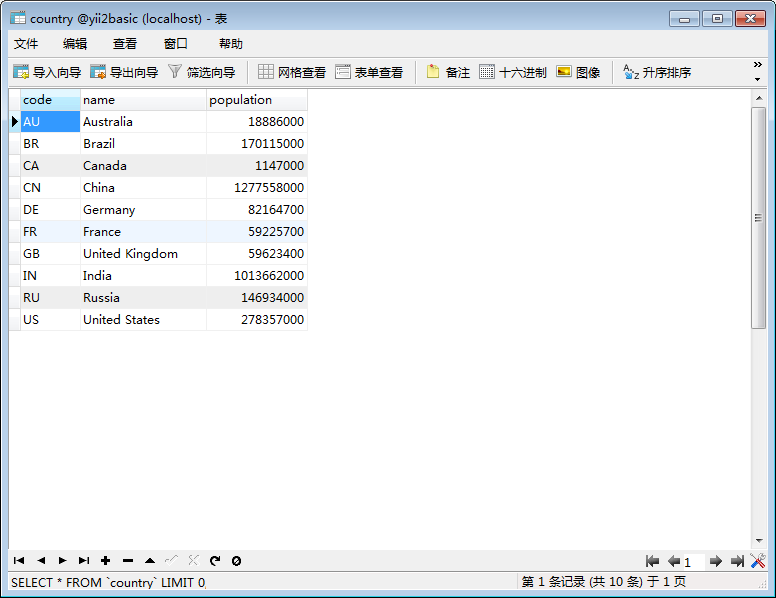The height and width of the screenshot is (598, 776).
Task: Go to first record navigation icon
Action: (19, 560)
